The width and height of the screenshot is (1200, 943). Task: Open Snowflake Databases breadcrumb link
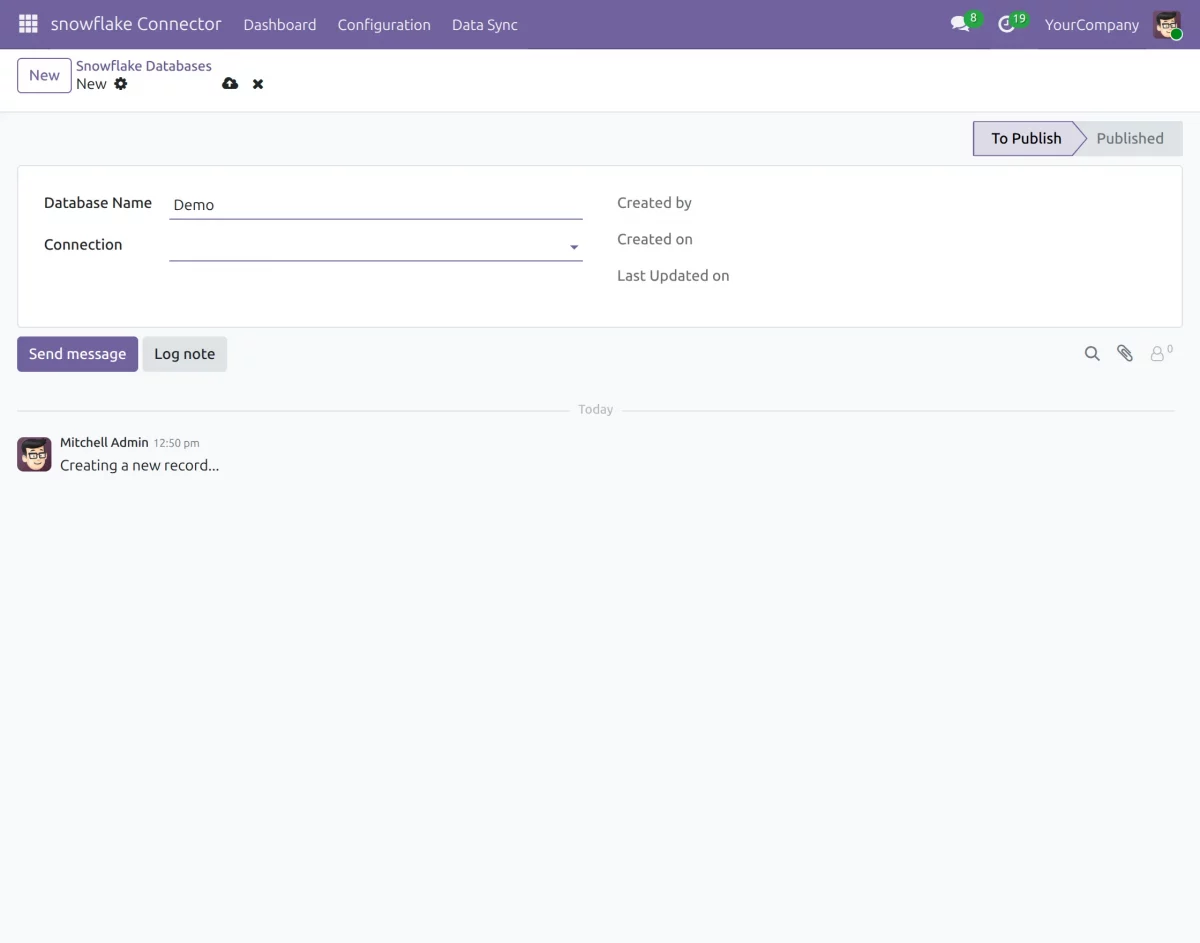pos(144,65)
